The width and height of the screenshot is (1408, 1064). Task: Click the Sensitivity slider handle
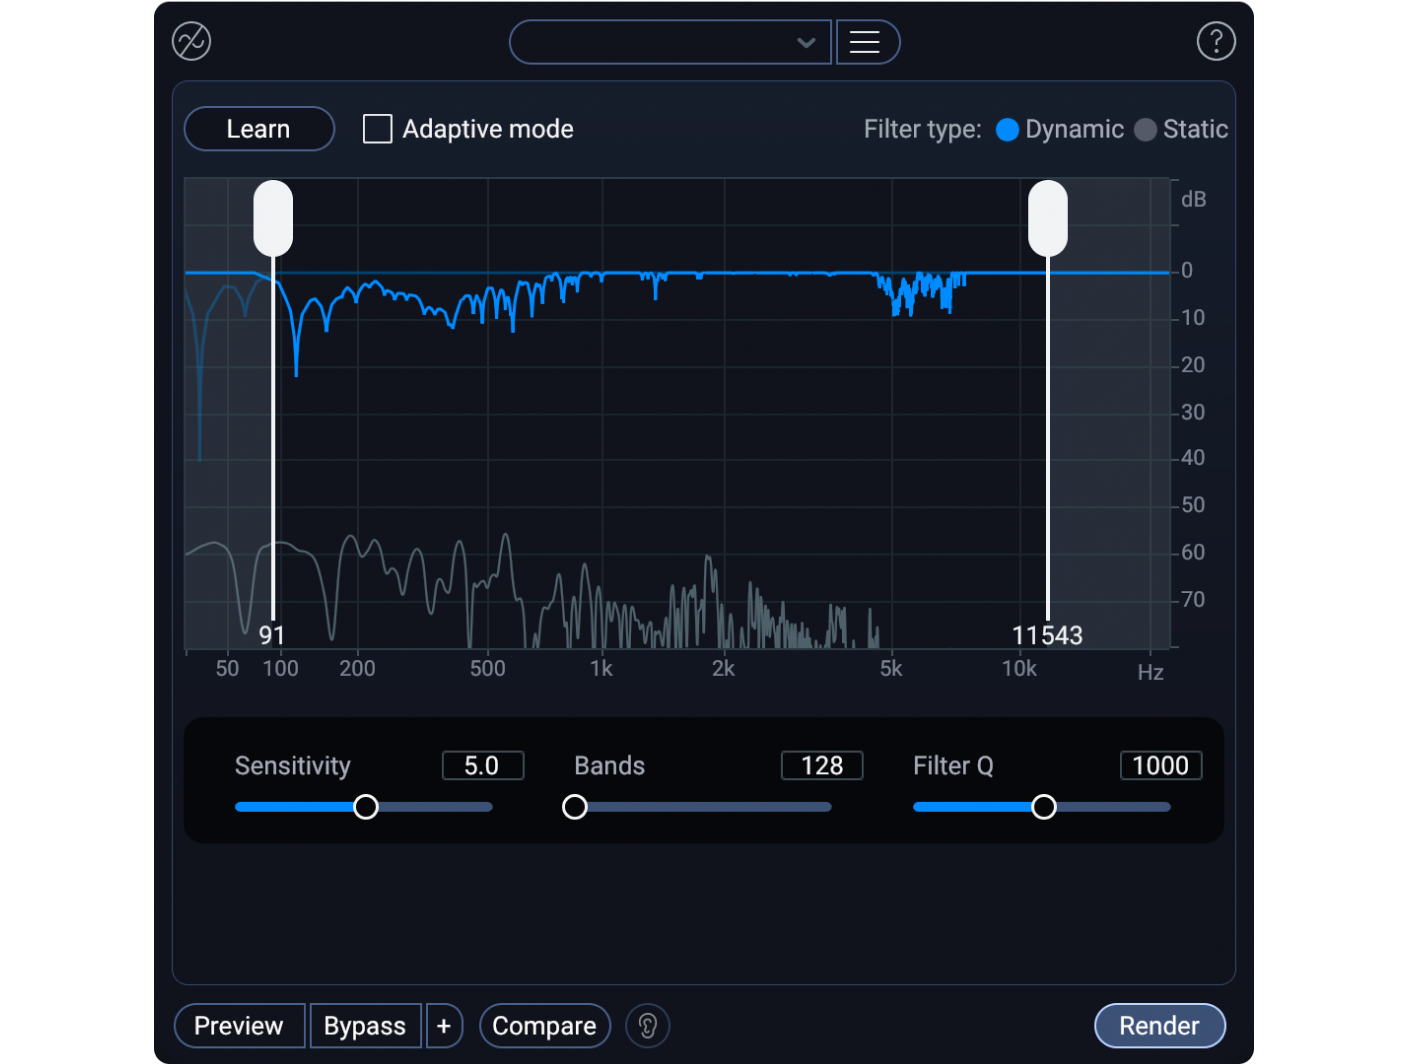coord(366,806)
